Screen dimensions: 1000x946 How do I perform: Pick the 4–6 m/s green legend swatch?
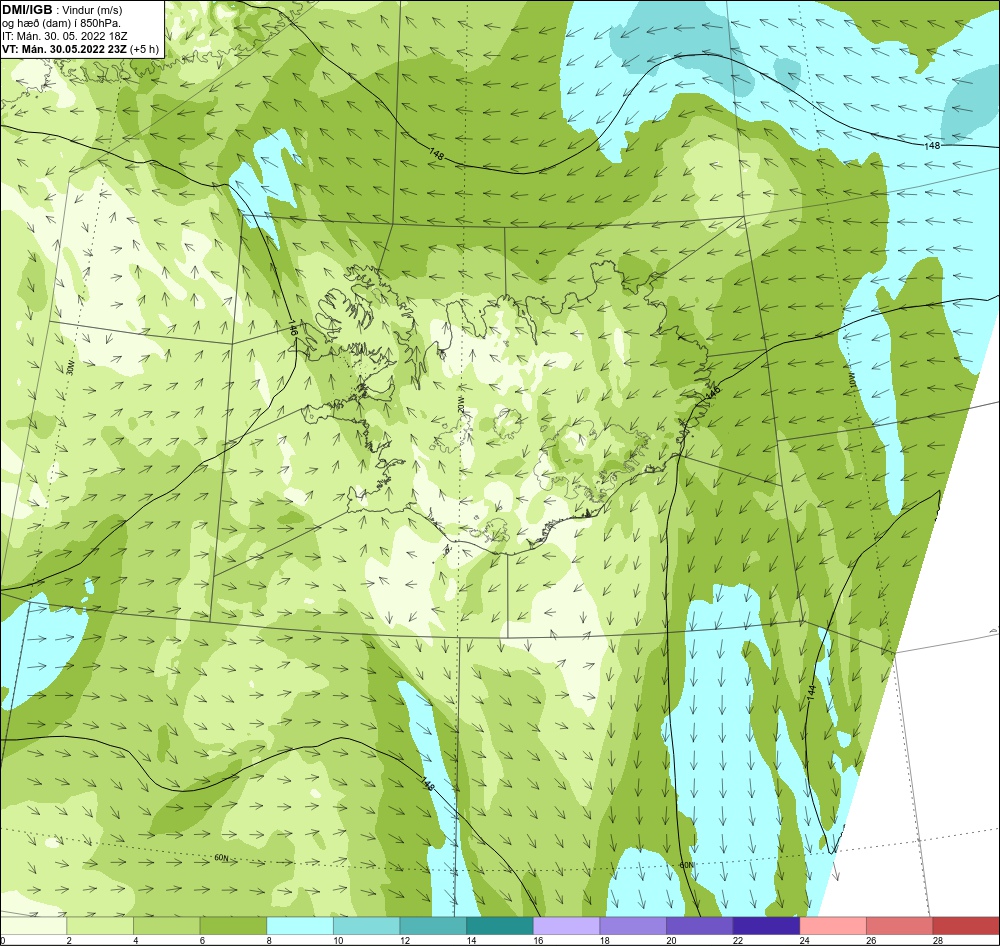pyautogui.click(x=166, y=926)
